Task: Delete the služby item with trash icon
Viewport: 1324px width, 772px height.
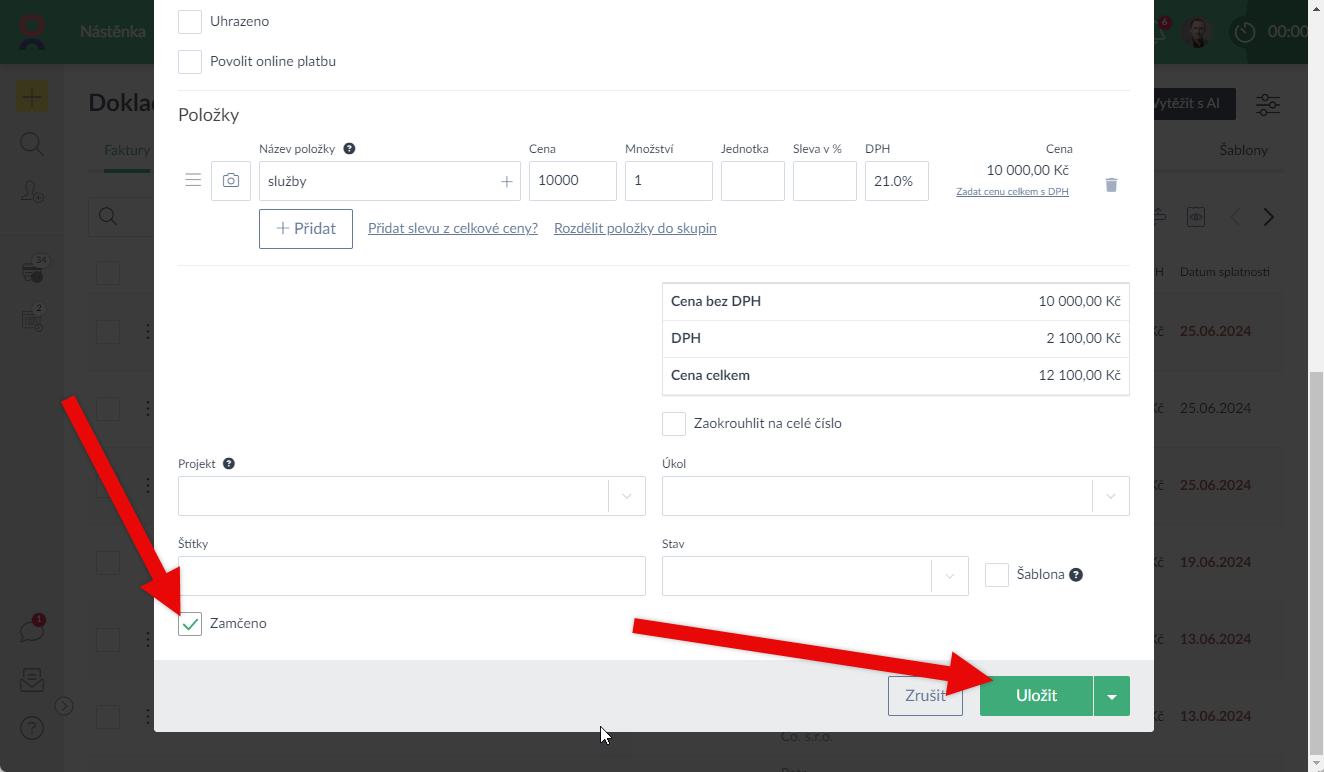Action: [1111, 185]
